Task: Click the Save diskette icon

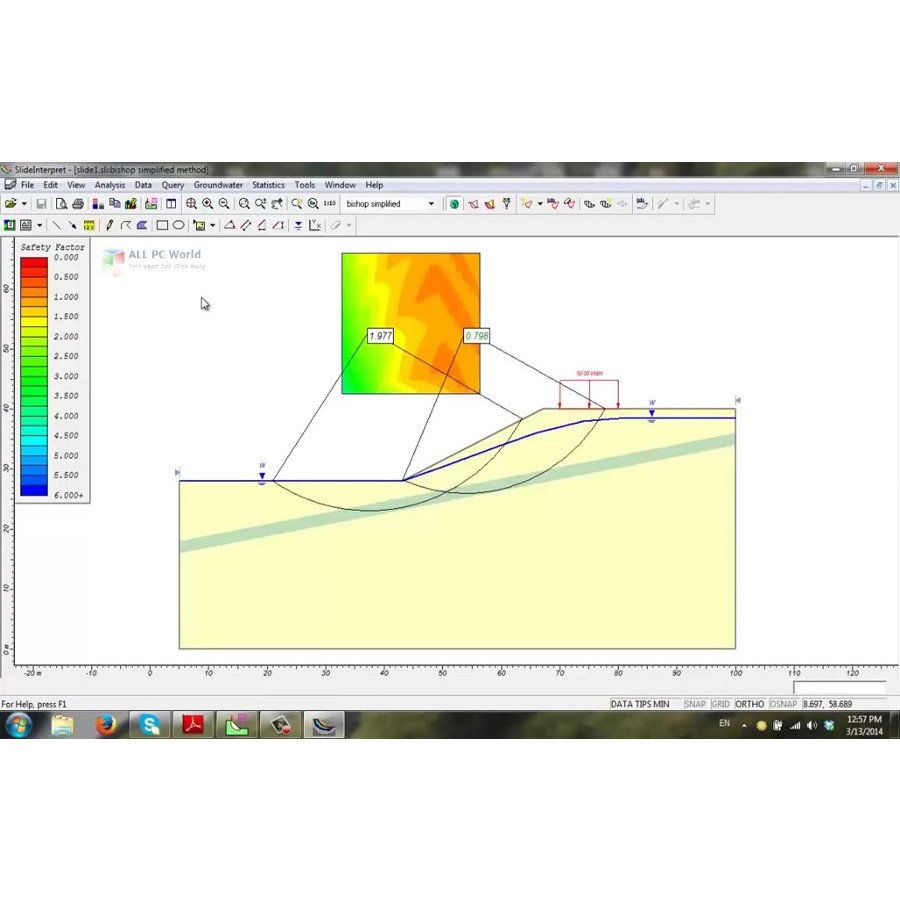Action: point(41,204)
